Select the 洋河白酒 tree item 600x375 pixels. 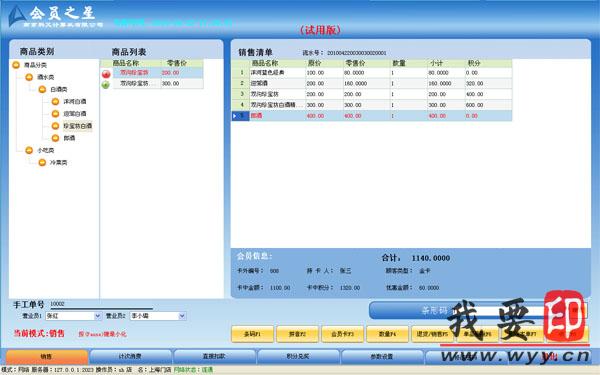pos(75,102)
